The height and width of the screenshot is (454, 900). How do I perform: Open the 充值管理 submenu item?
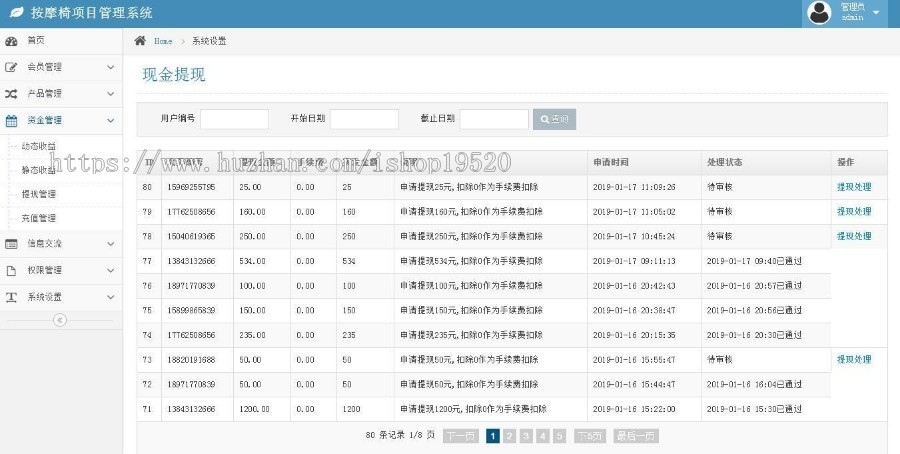coord(38,218)
